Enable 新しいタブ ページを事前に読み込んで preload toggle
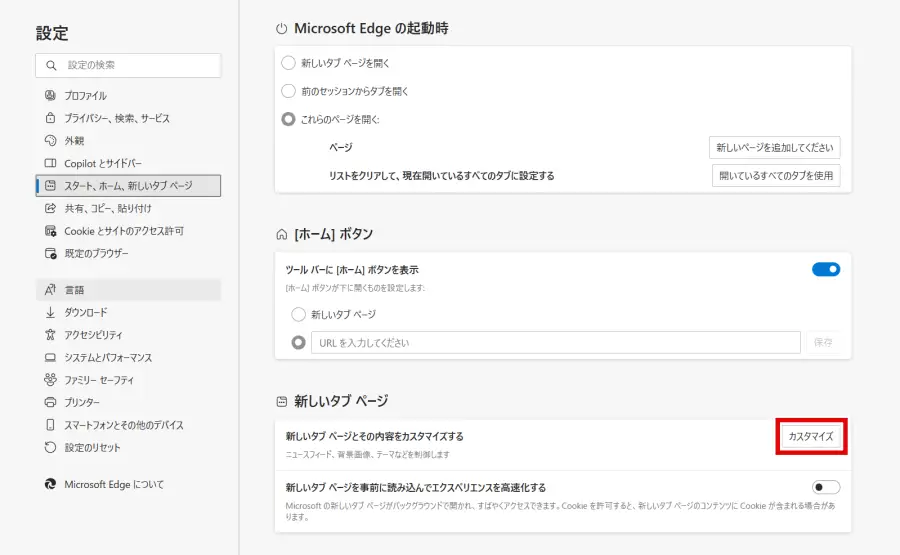 pyautogui.click(x=826, y=487)
